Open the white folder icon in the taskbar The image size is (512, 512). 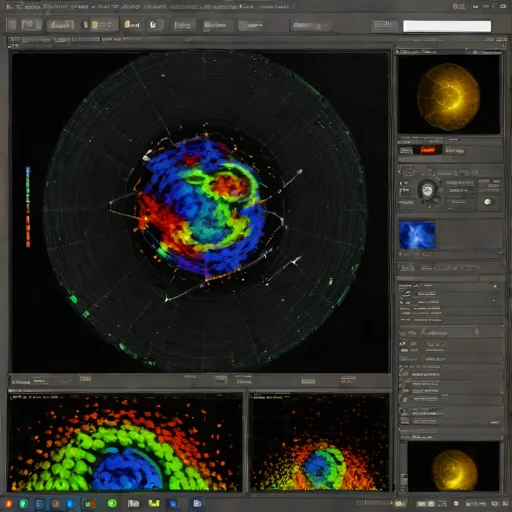[x=133, y=503]
